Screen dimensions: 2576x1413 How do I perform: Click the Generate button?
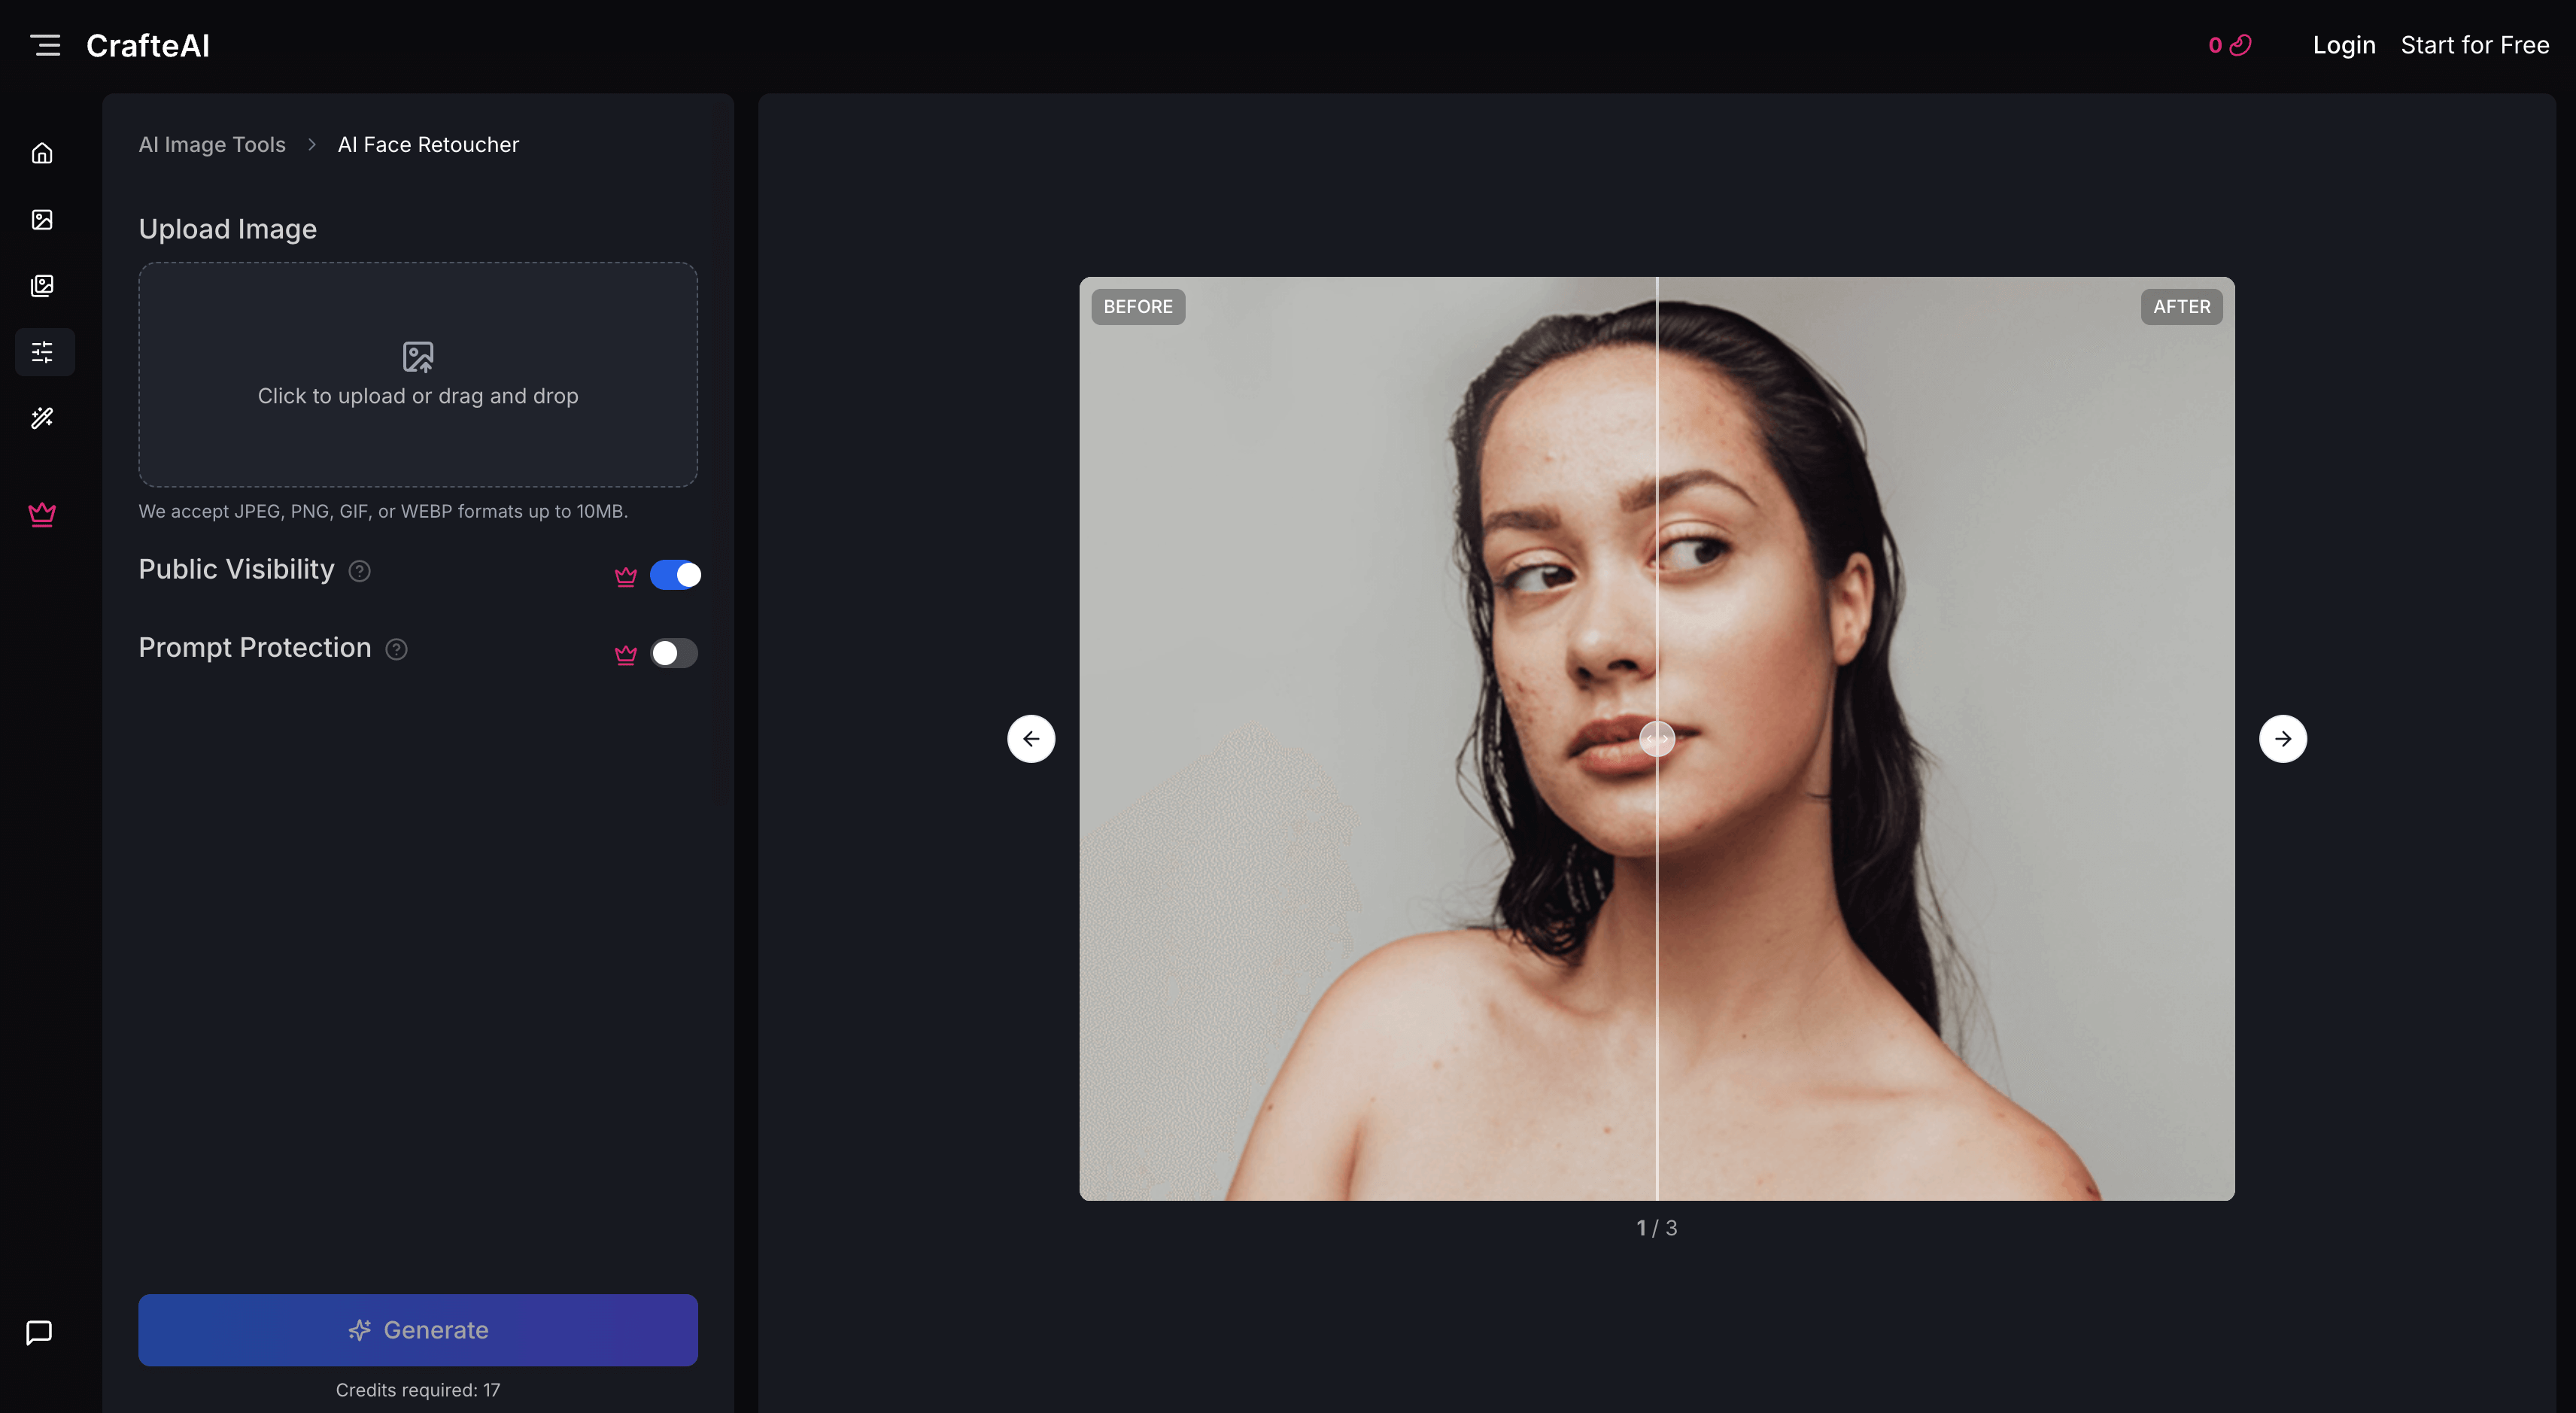[418, 1330]
